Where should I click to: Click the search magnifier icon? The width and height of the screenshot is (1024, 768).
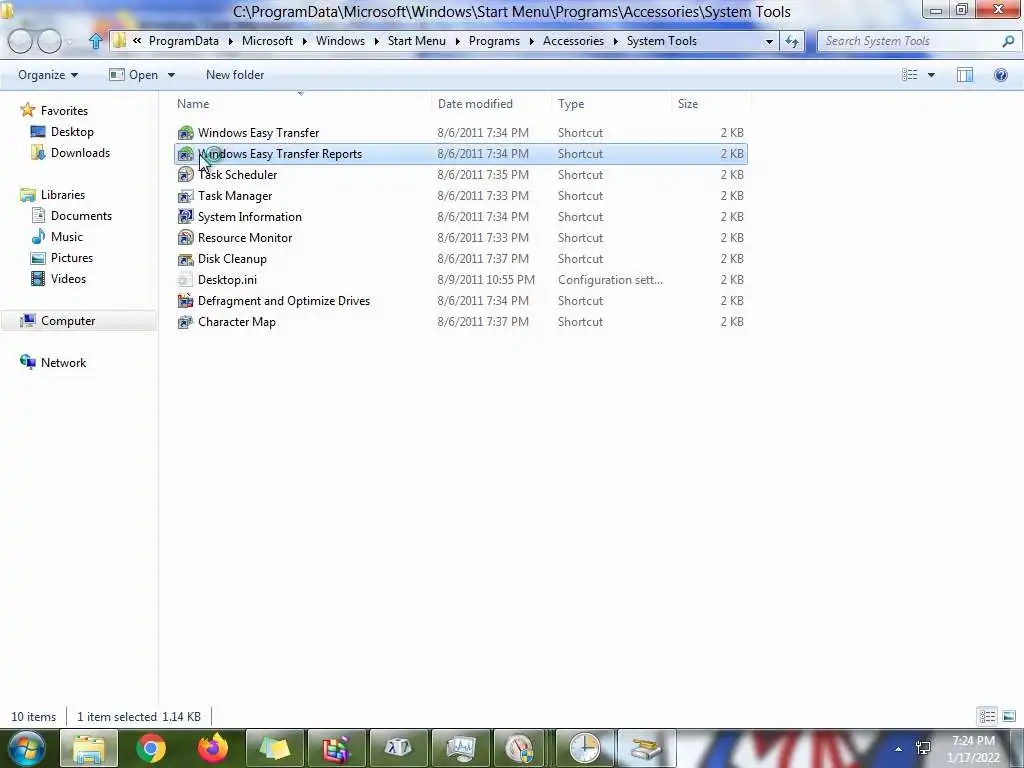1008,41
